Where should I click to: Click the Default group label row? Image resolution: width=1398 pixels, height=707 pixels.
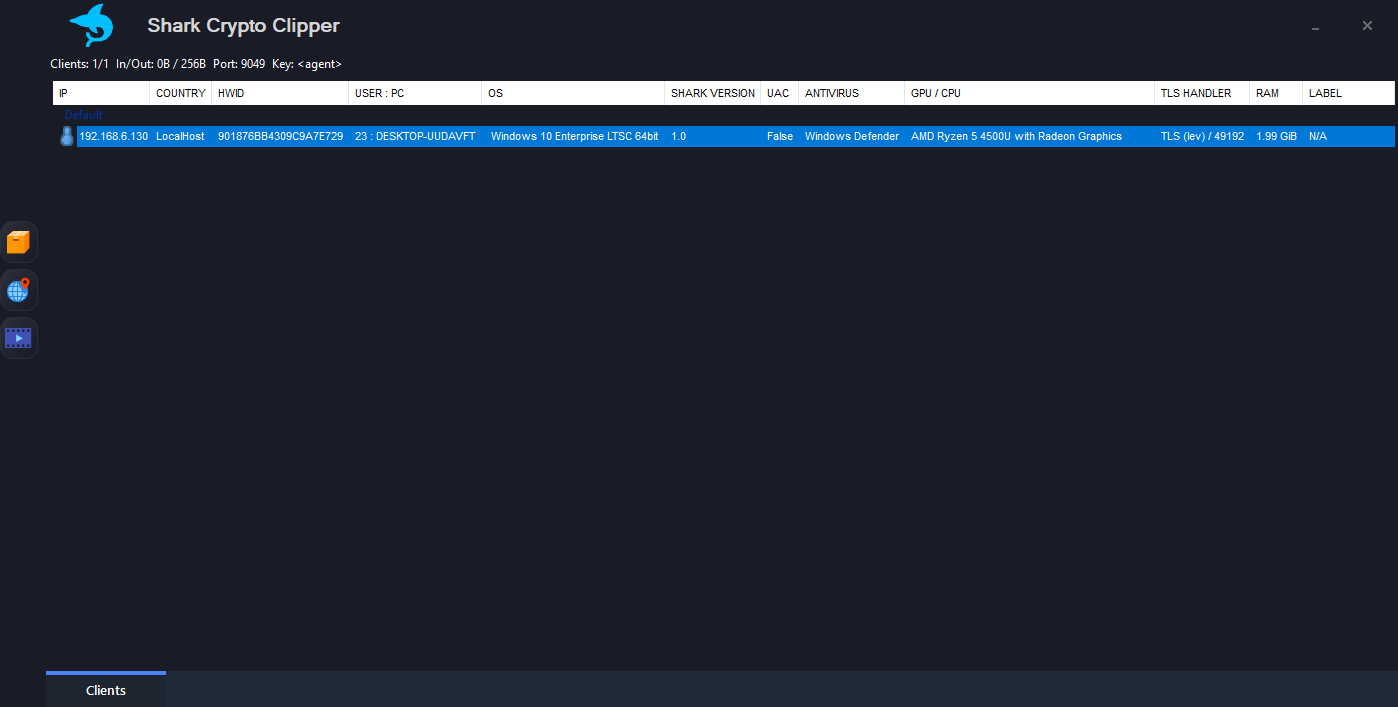pos(83,114)
